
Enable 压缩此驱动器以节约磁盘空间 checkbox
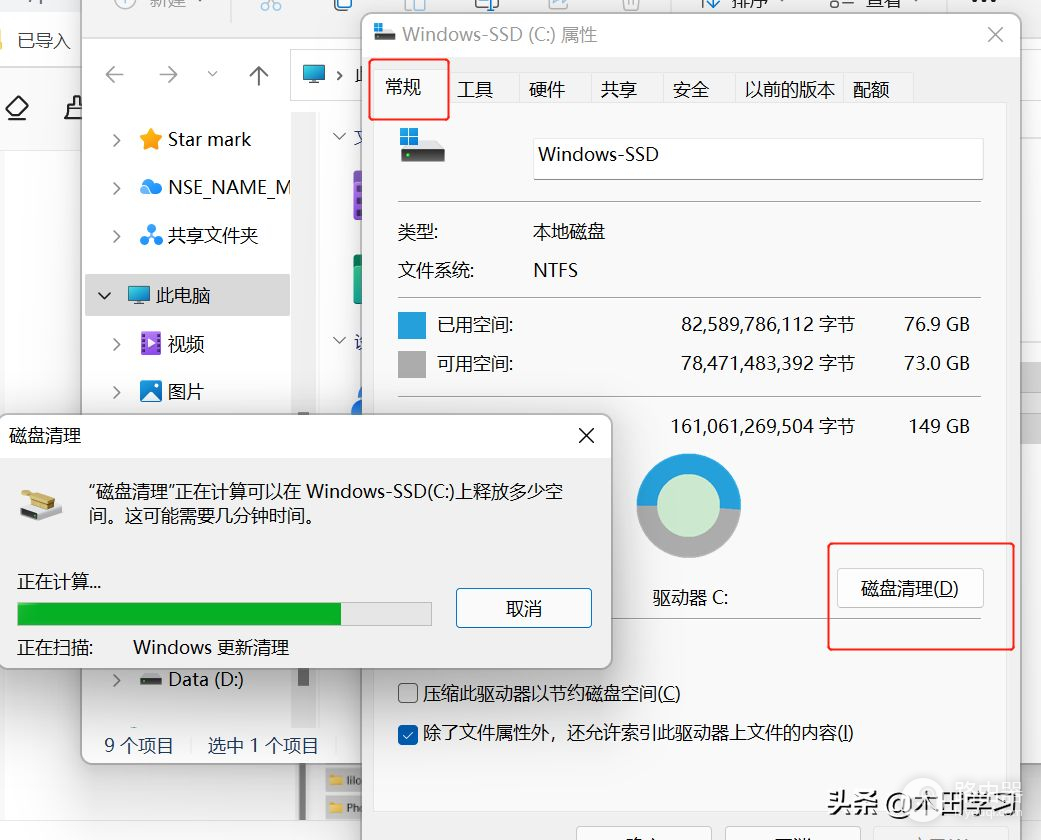[x=408, y=693]
